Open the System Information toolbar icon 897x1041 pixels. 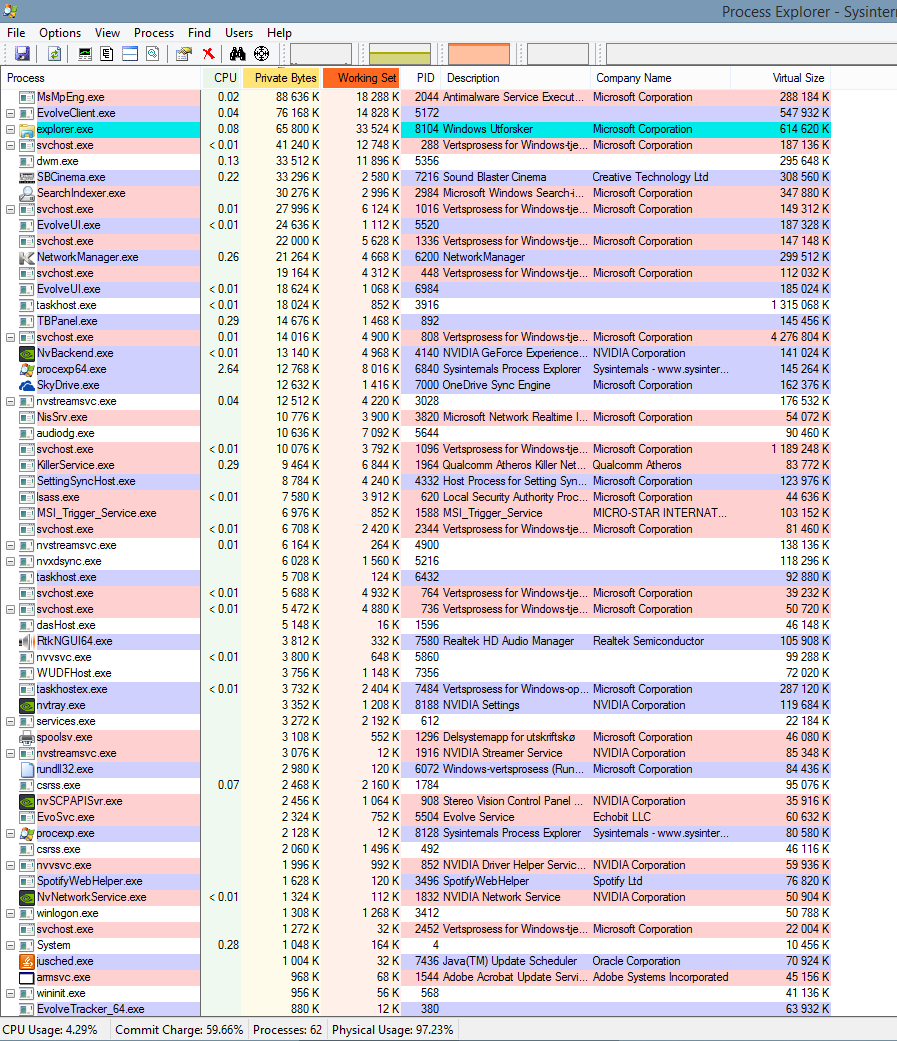85,54
